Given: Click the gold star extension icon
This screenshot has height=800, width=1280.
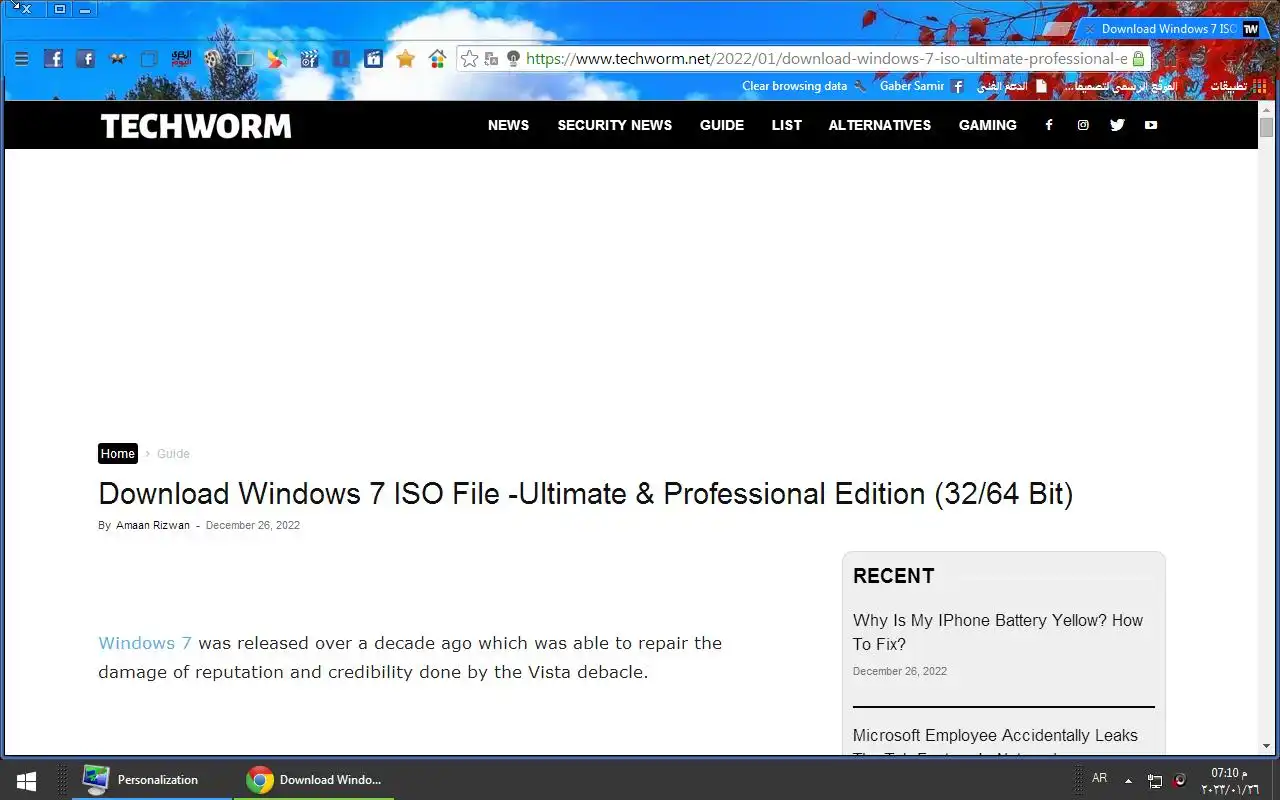Looking at the screenshot, I should (x=405, y=59).
